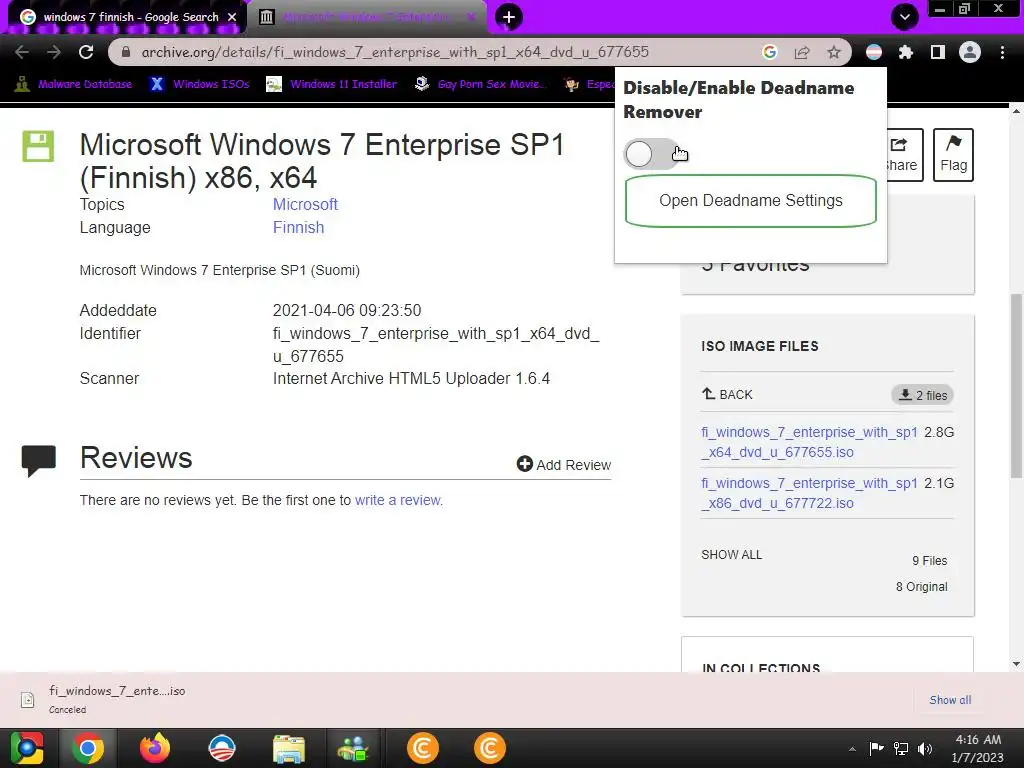This screenshot has width=1024, height=768.
Task: View site security lock icon
Action: [126, 52]
